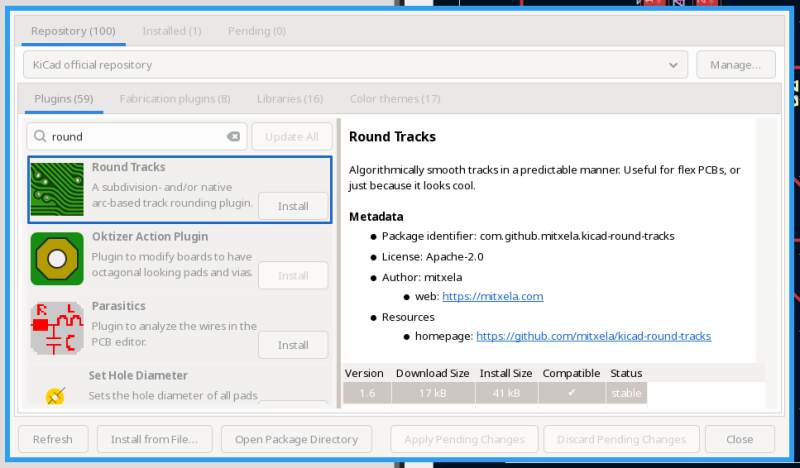This screenshot has width=800, height=468.
Task: Click the Update All button
Action: coord(292,137)
